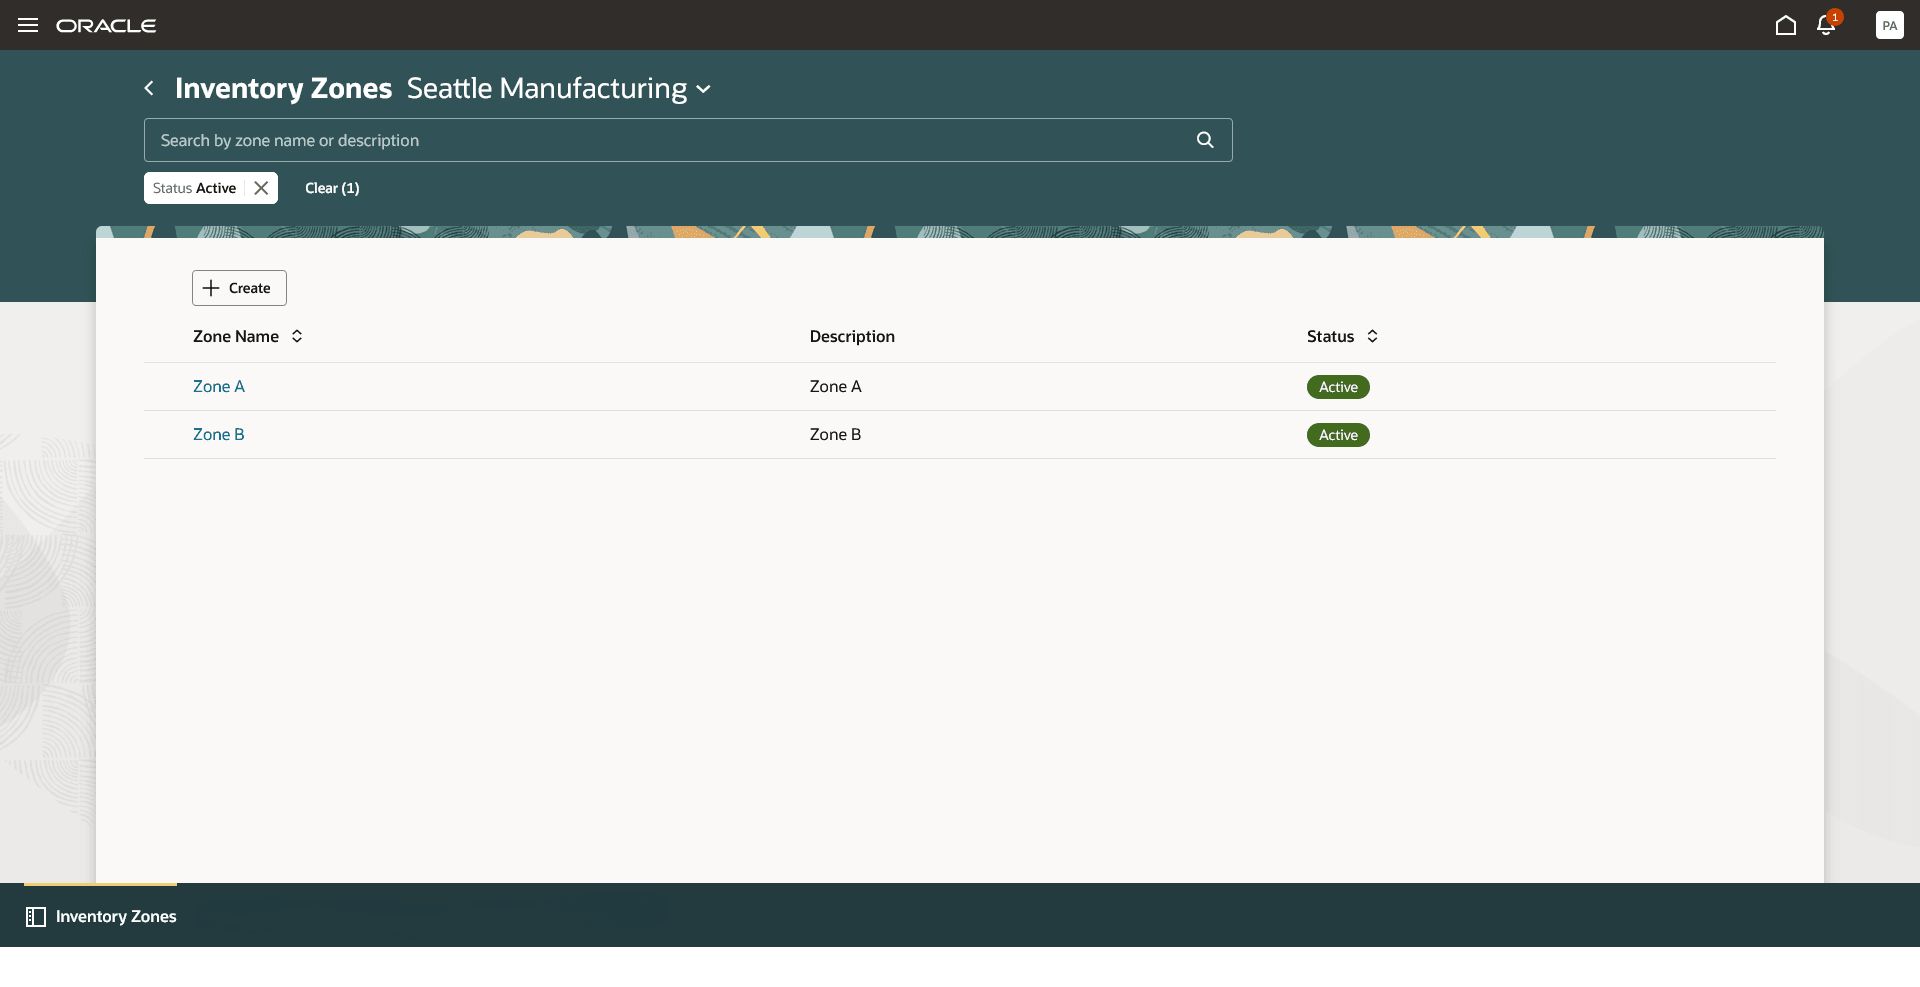The width and height of the screenshot is (1920, 987).
Task: Click the Description column header
Action: coord(852,336)
